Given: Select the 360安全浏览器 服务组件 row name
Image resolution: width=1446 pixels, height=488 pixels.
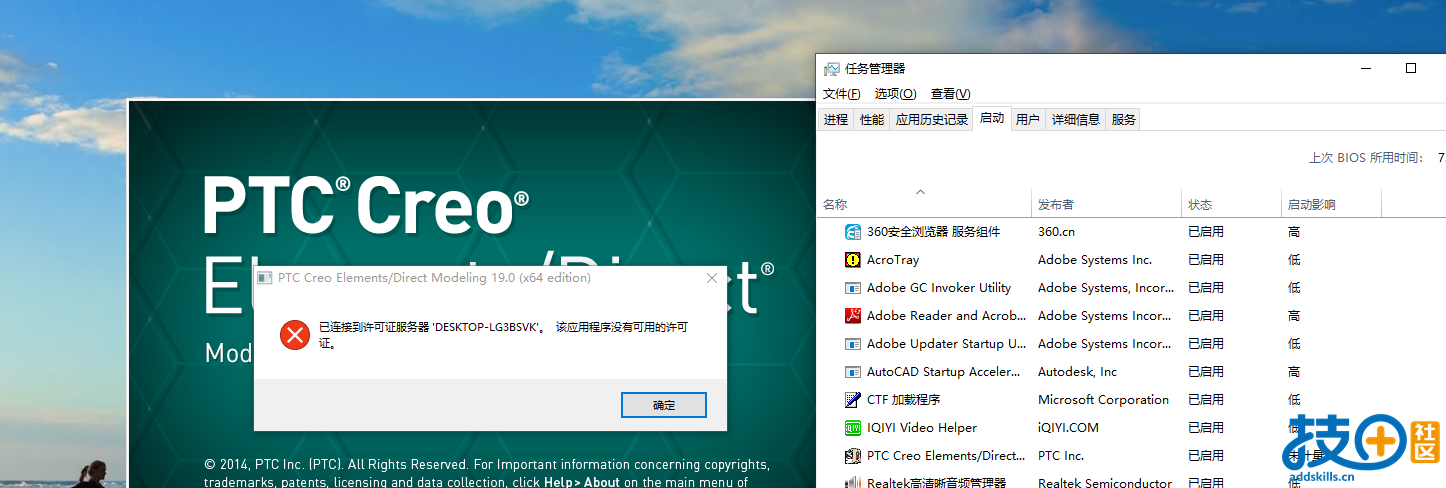Looking at the screenshot, I should [x=933, y=232].
